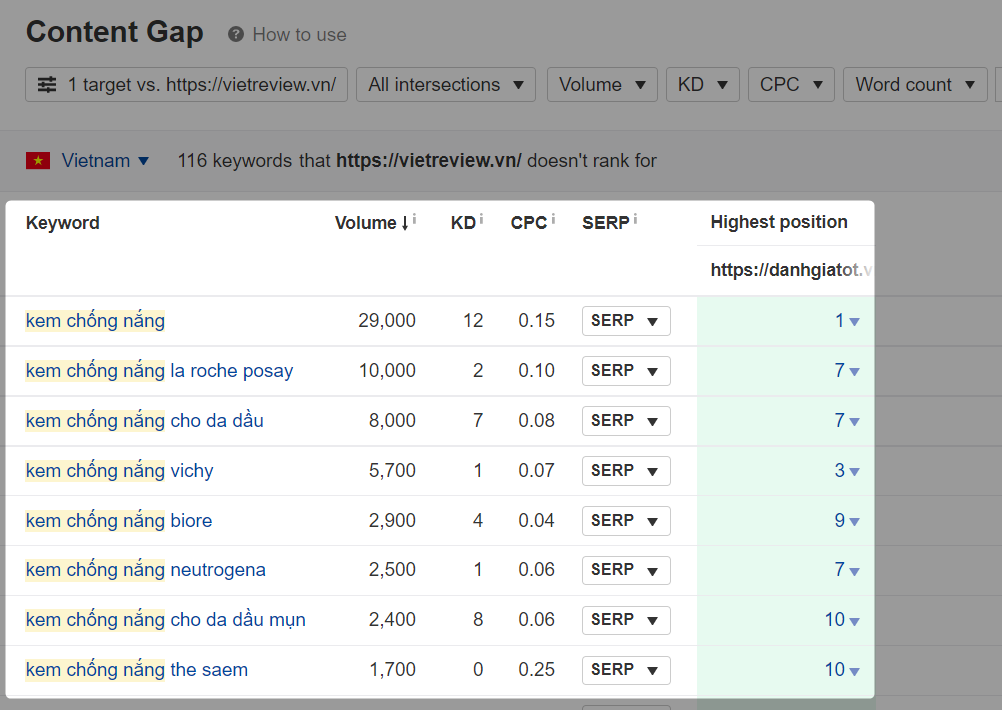Open the KD filter dropdown
Viewport: 1002px width, 710px height.
point(703,84)
